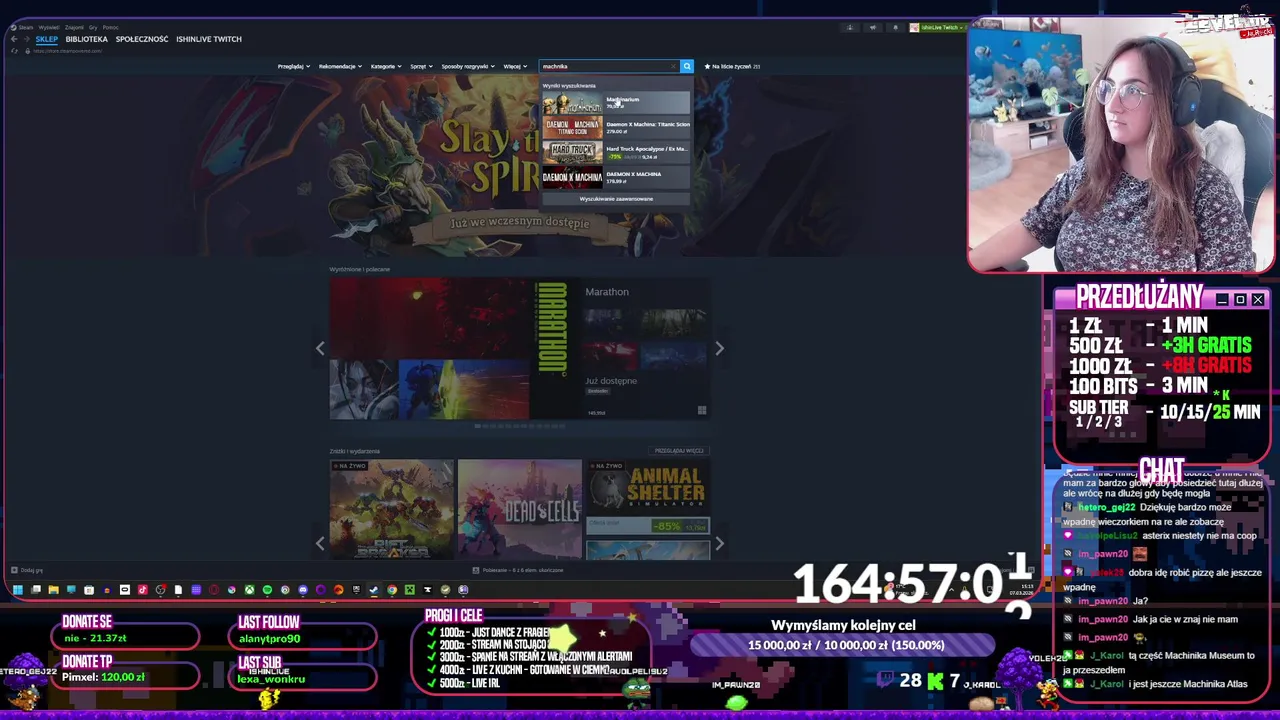Open Discord from the taskbar
This screenshot has height=720, width=1280.
[303, 590]
